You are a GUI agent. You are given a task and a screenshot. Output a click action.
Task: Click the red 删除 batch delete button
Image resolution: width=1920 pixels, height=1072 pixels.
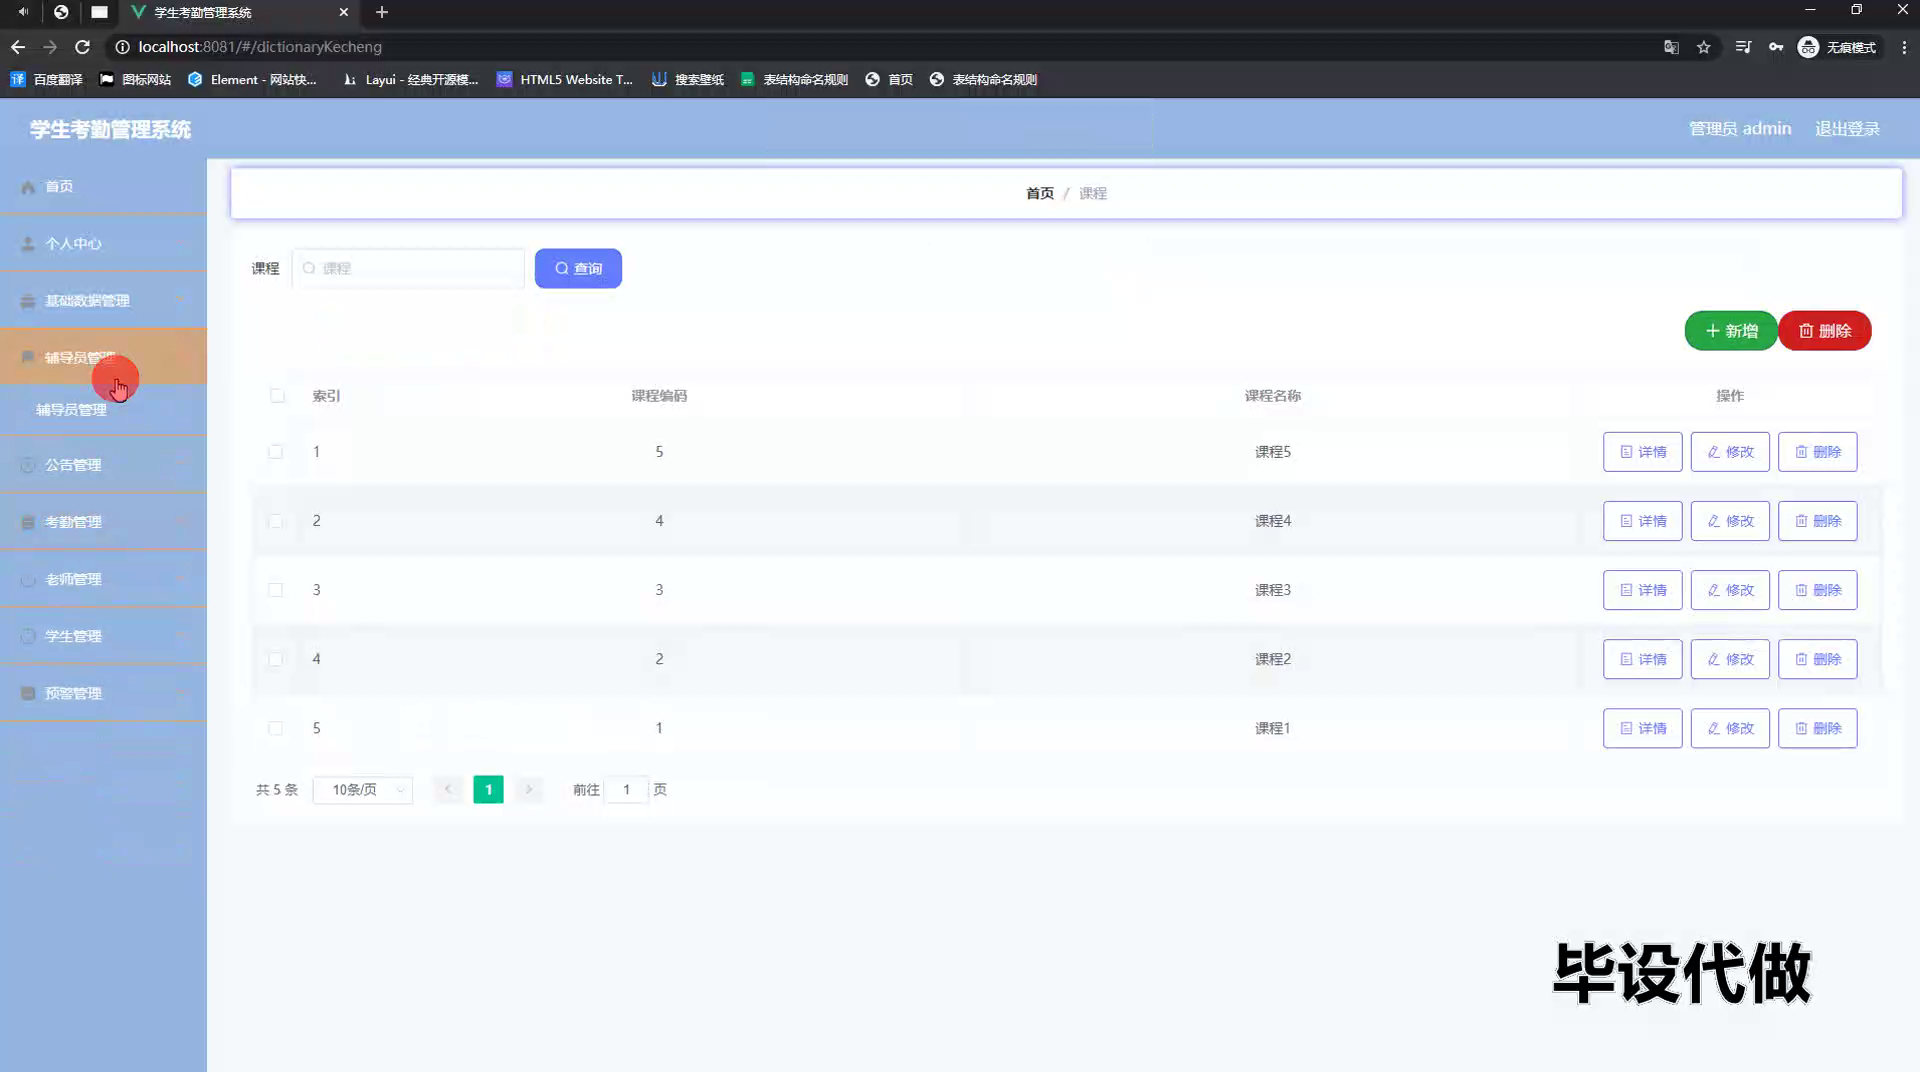click(x=1825, y=331)
